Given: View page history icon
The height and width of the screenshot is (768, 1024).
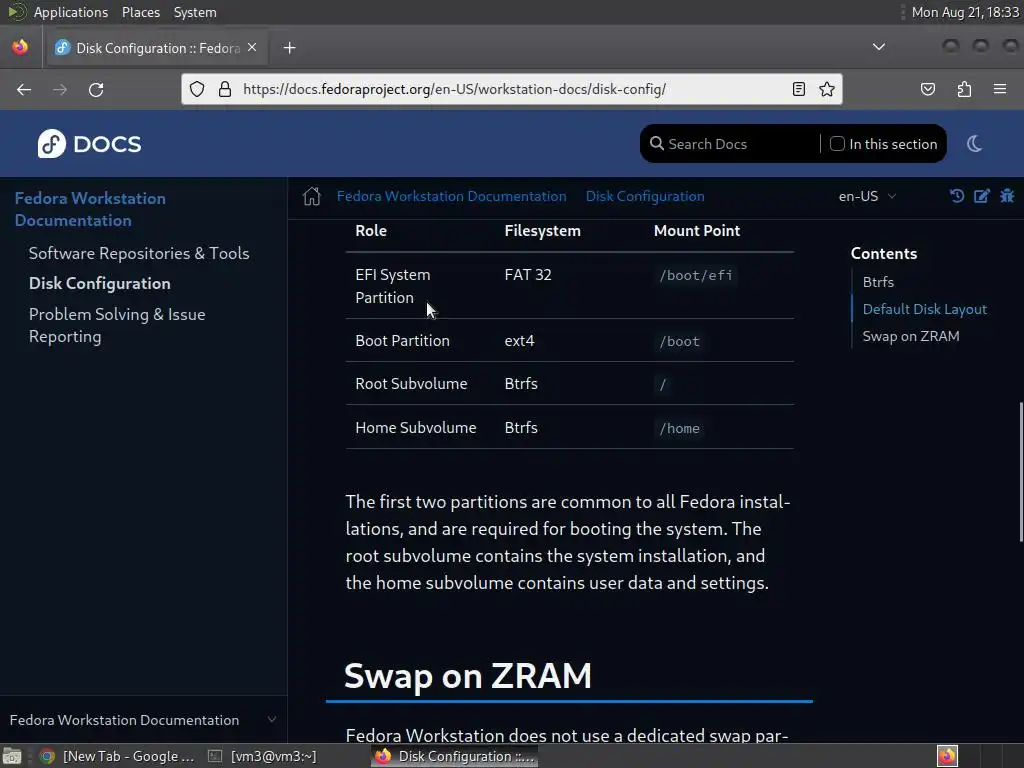Looking at the screenshot, I should (957, 196).
